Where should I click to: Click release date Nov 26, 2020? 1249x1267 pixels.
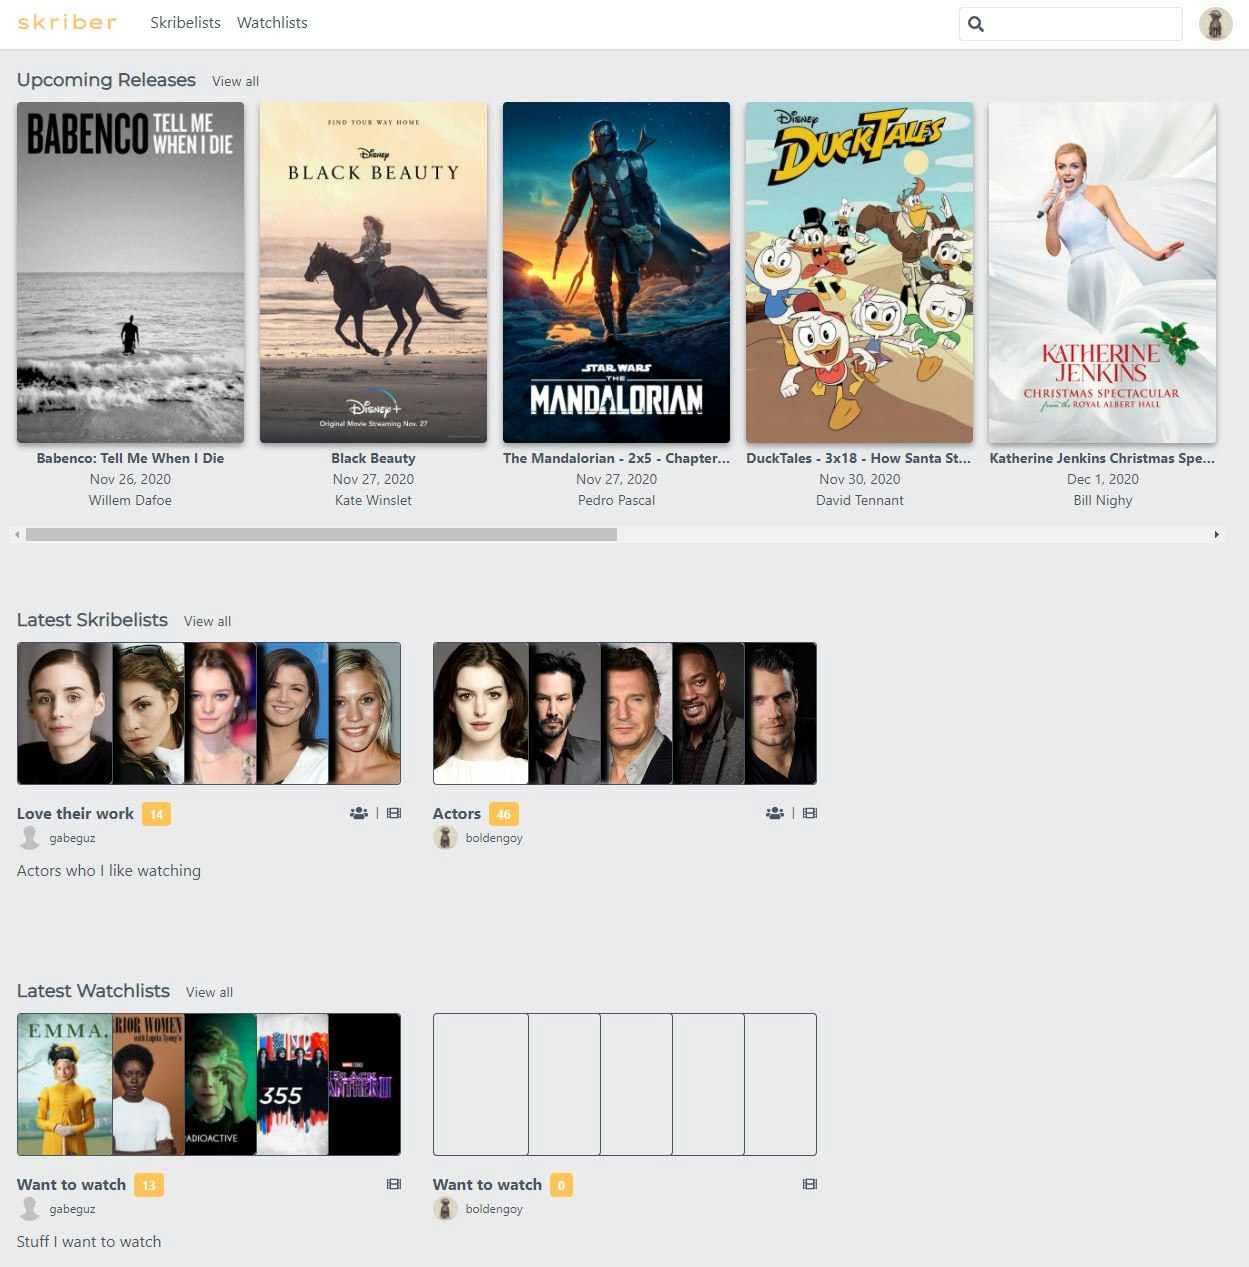[130, 479]
